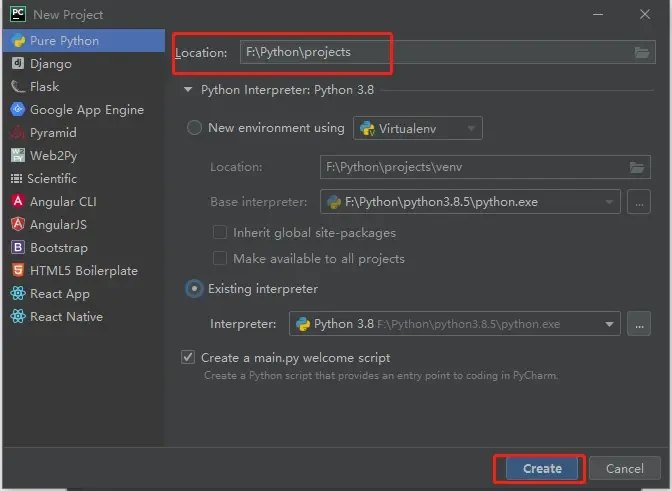Select the Flask icon in sidebar

tap(18, 87)
